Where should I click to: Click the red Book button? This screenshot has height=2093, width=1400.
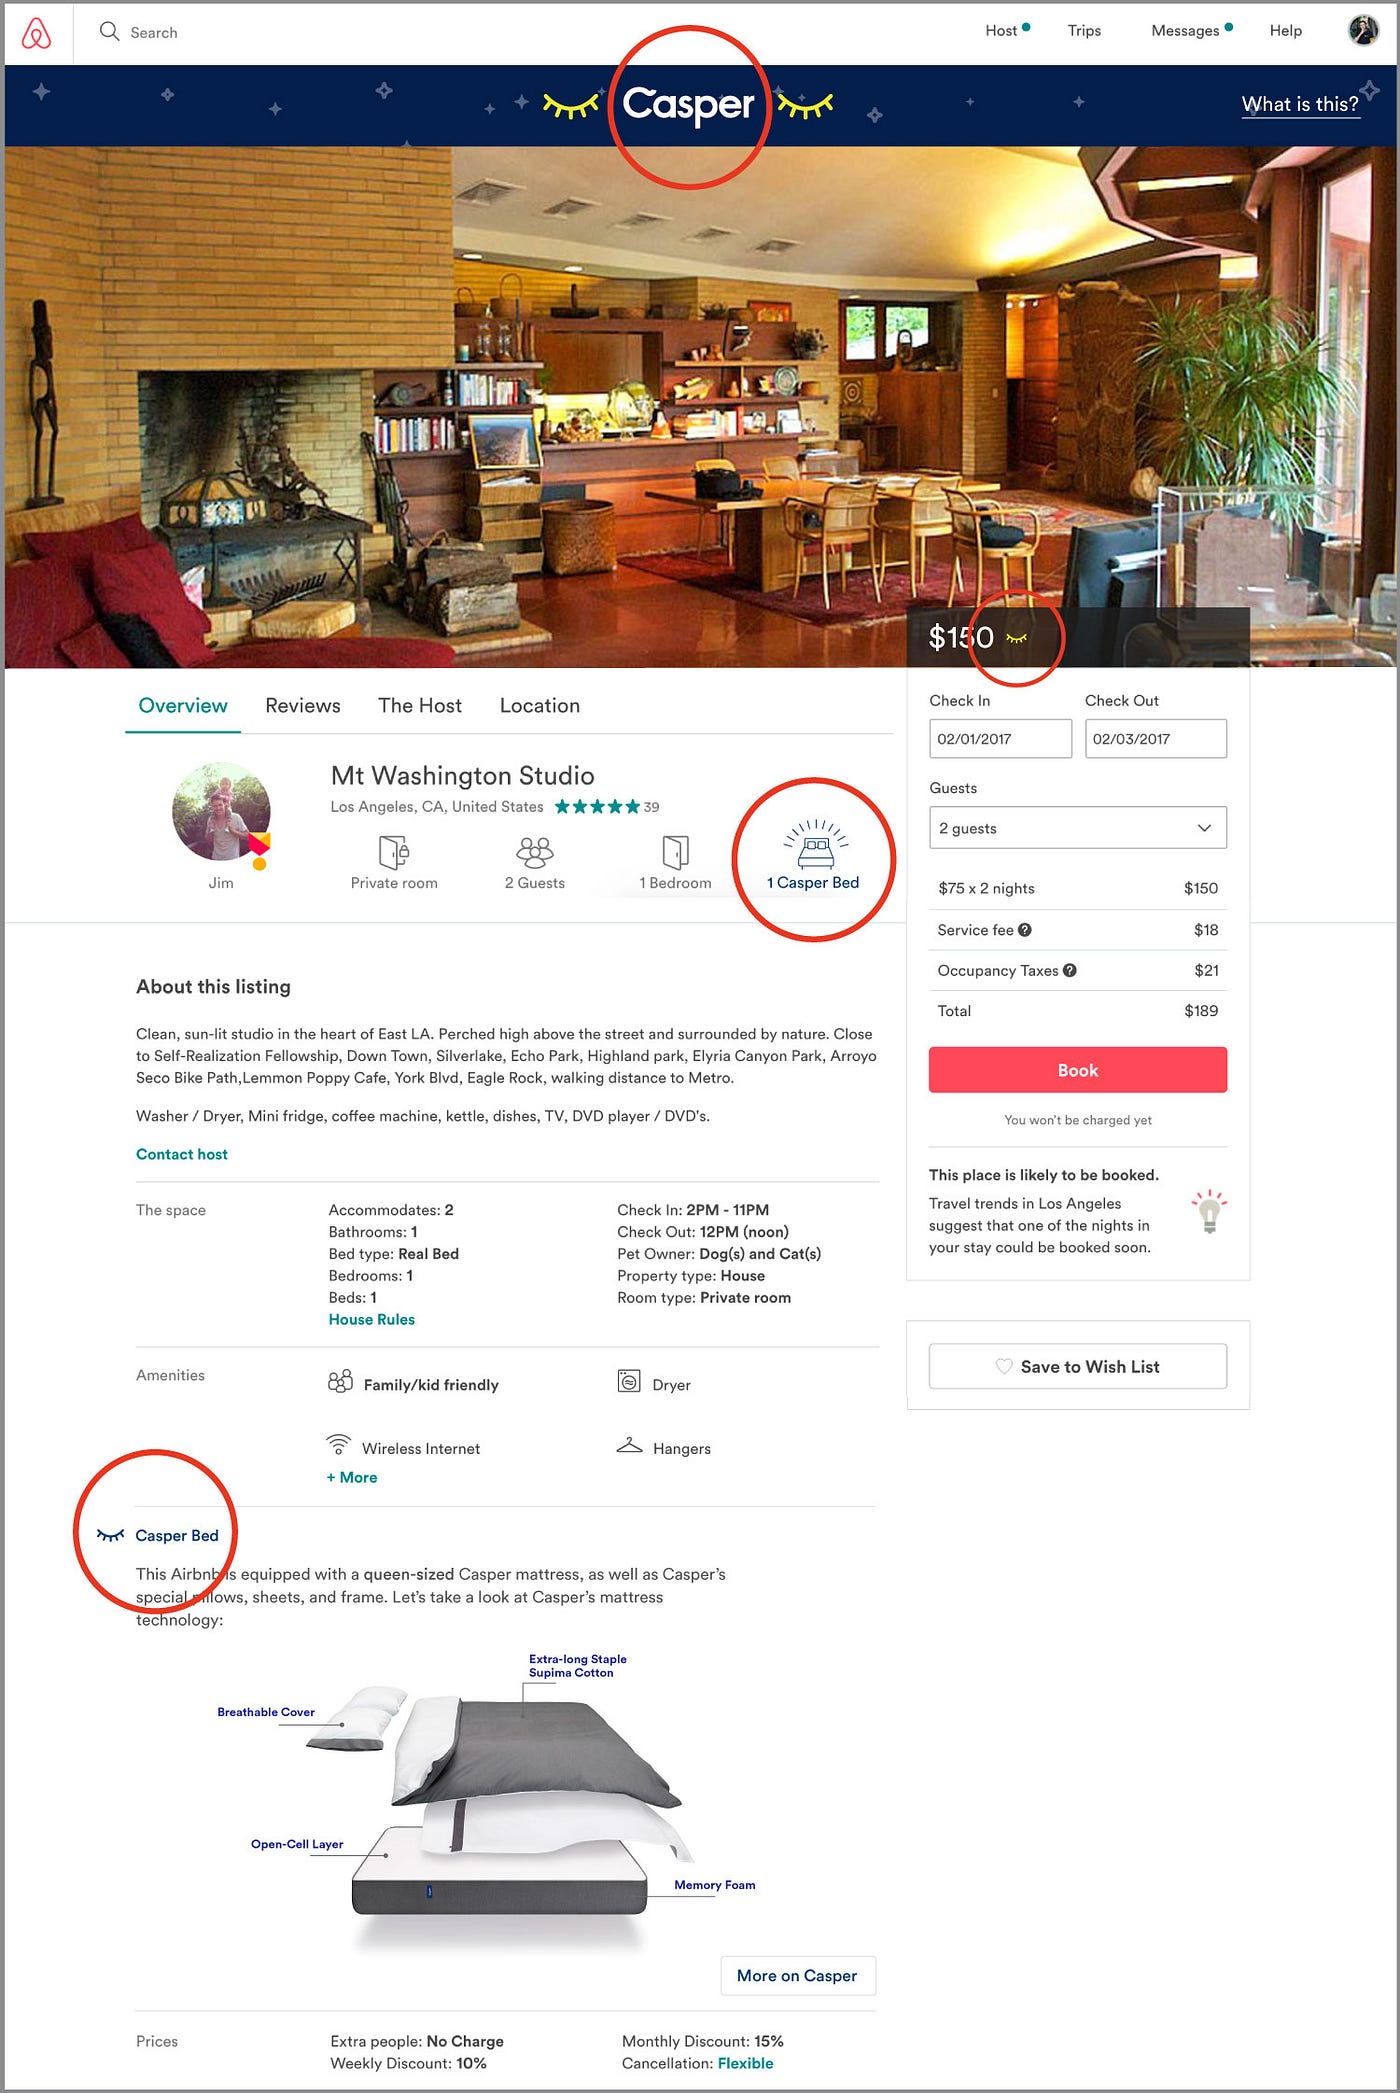[x=1077, y=1070]
